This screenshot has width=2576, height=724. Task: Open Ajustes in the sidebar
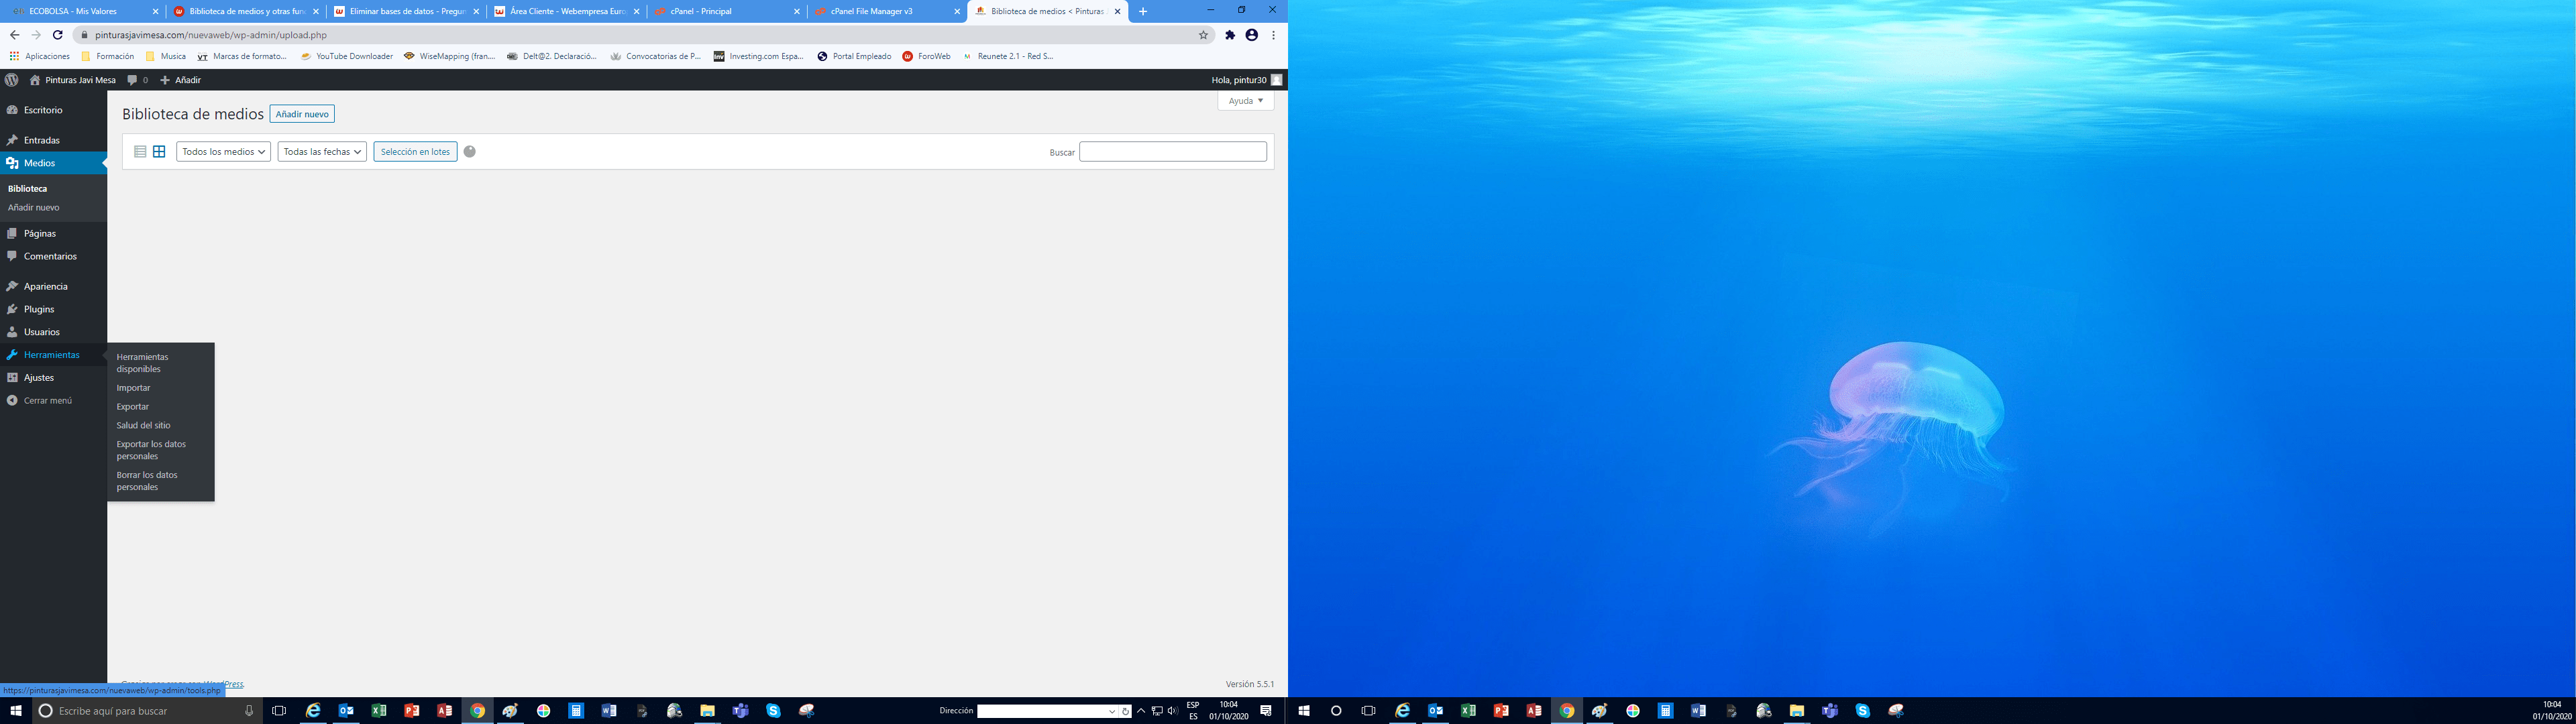click(53, 378)
